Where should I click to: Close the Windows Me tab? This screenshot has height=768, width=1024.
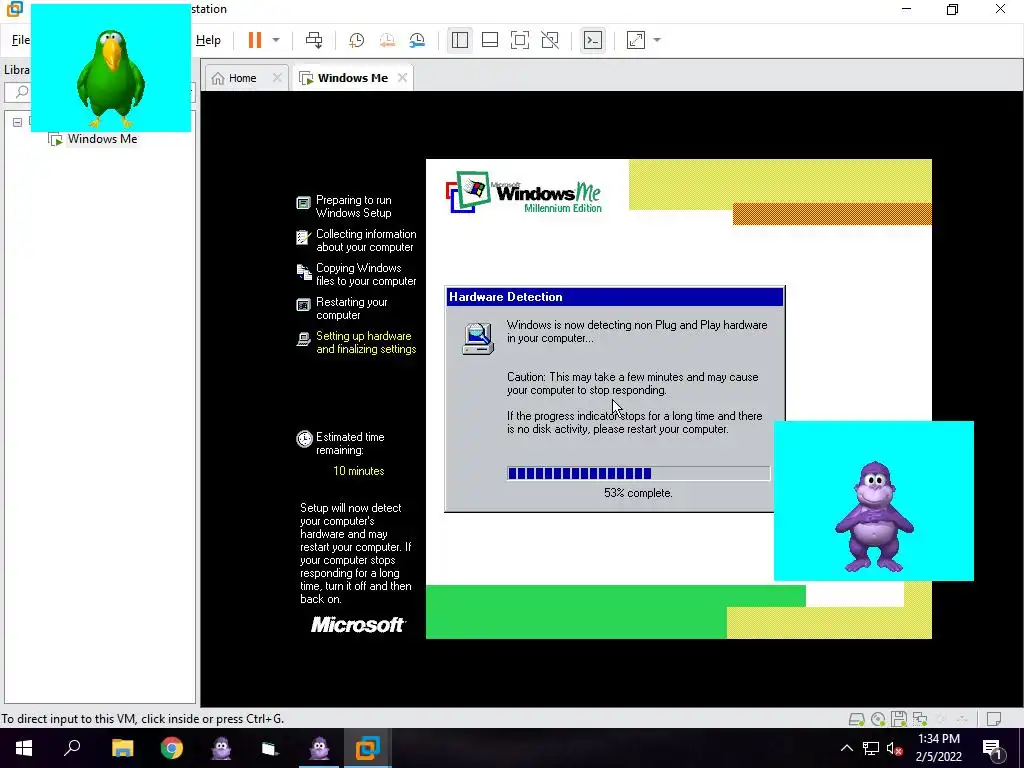point(402,78)
